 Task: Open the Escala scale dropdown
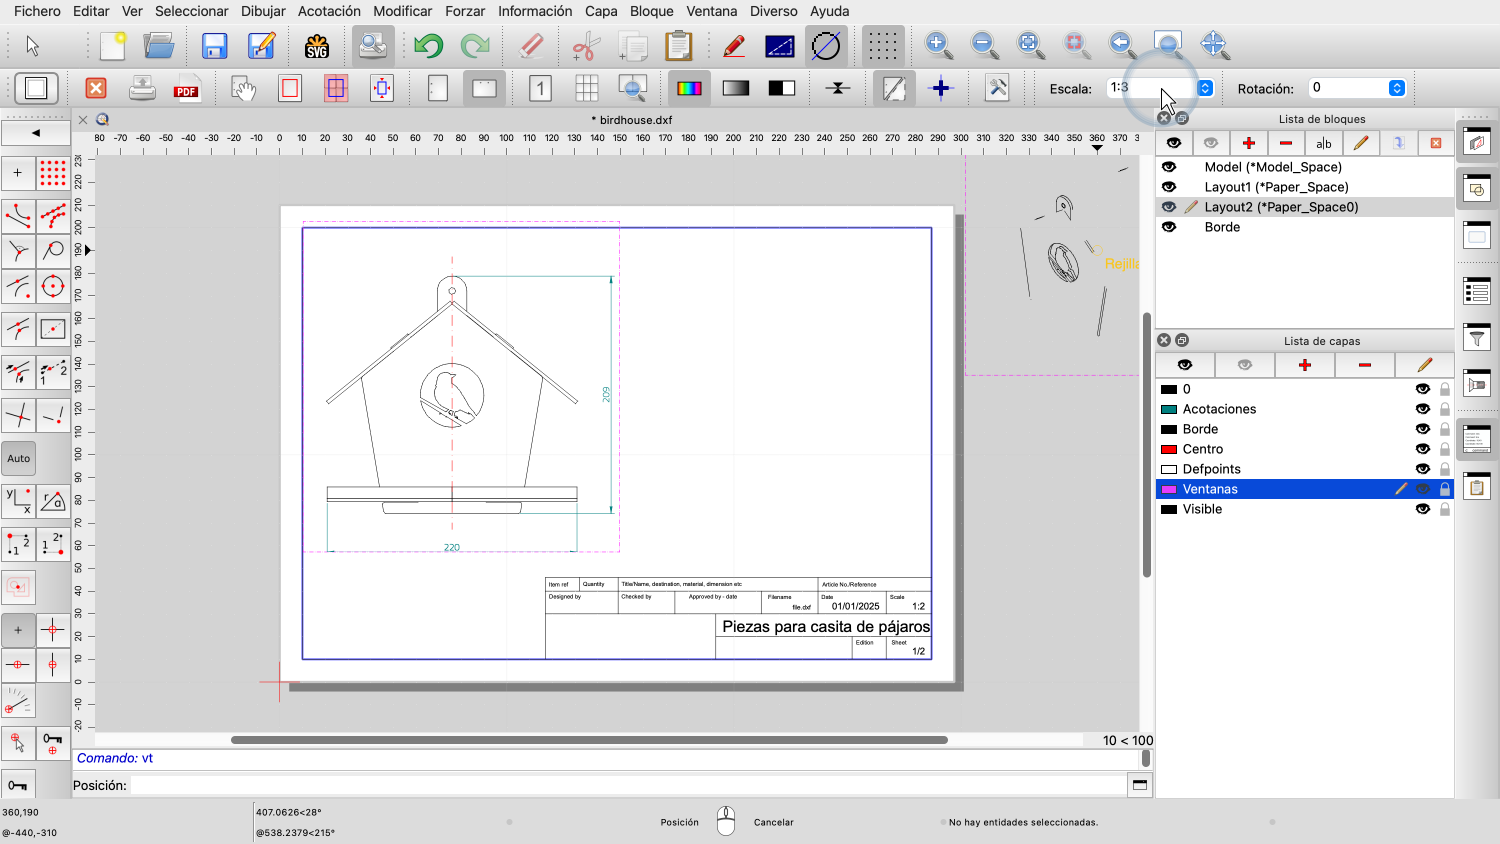pos(1205,88)
